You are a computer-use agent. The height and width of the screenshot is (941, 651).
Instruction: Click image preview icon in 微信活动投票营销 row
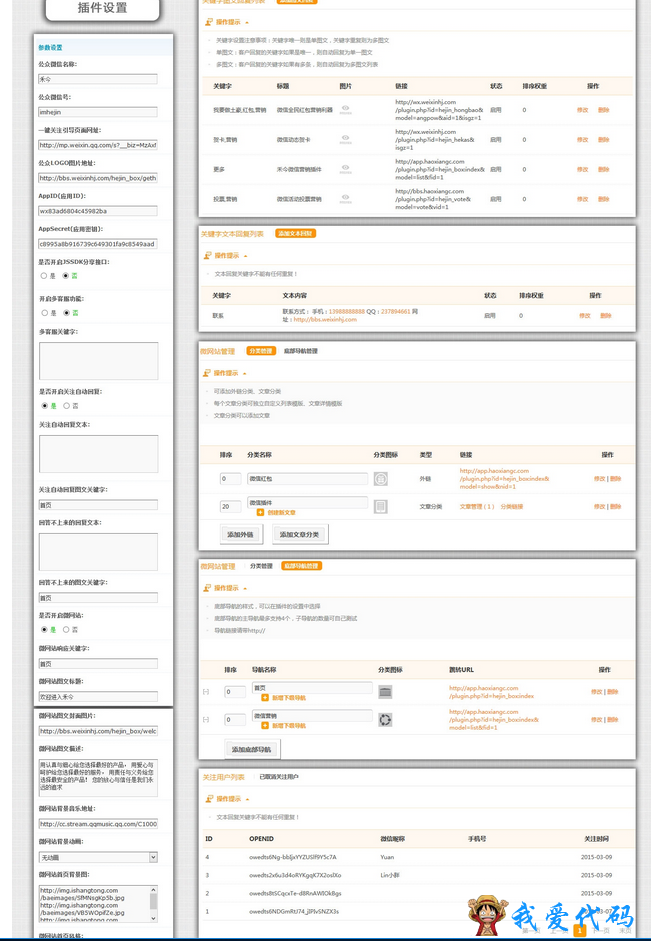[346, 199]
